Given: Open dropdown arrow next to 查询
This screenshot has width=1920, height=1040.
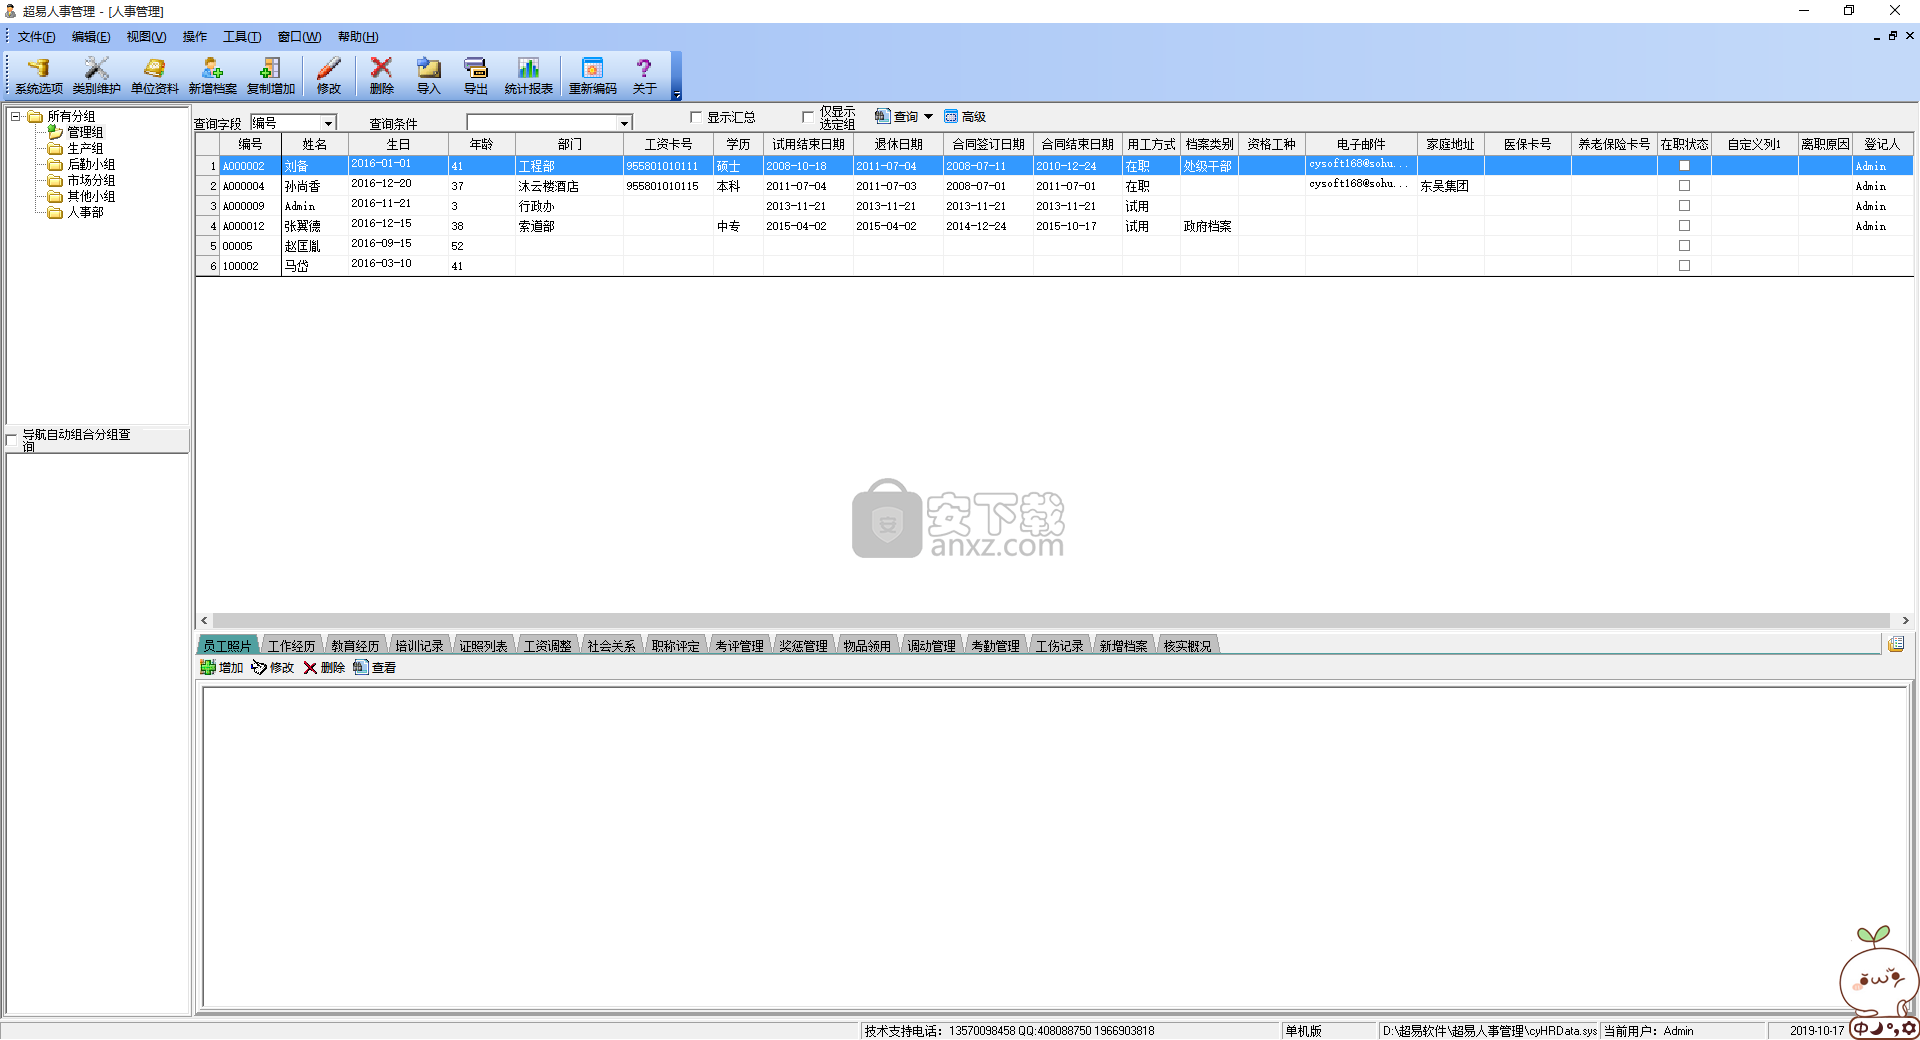Looking at the screenshot, I should 928,117.
